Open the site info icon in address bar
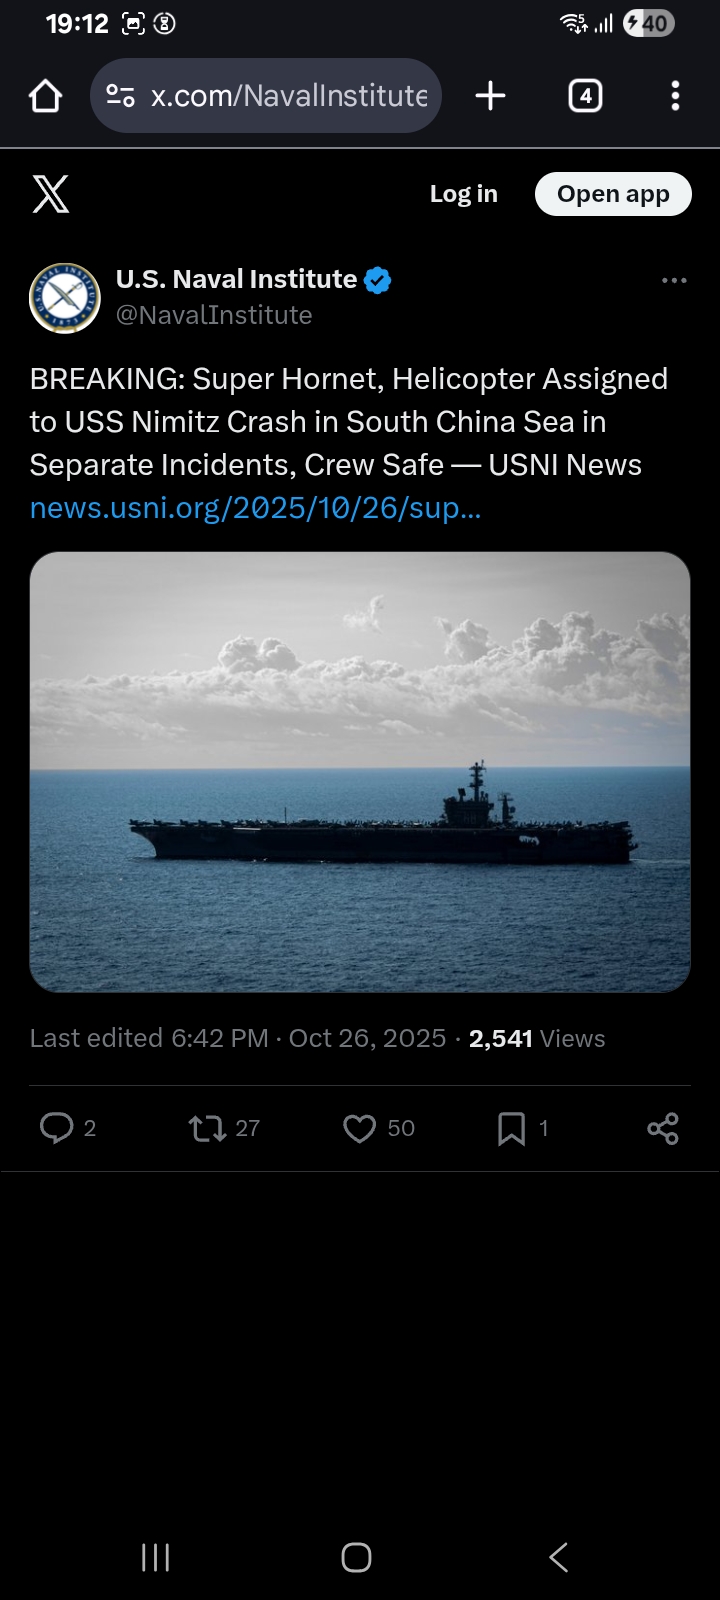 click(x=120, y=96)
